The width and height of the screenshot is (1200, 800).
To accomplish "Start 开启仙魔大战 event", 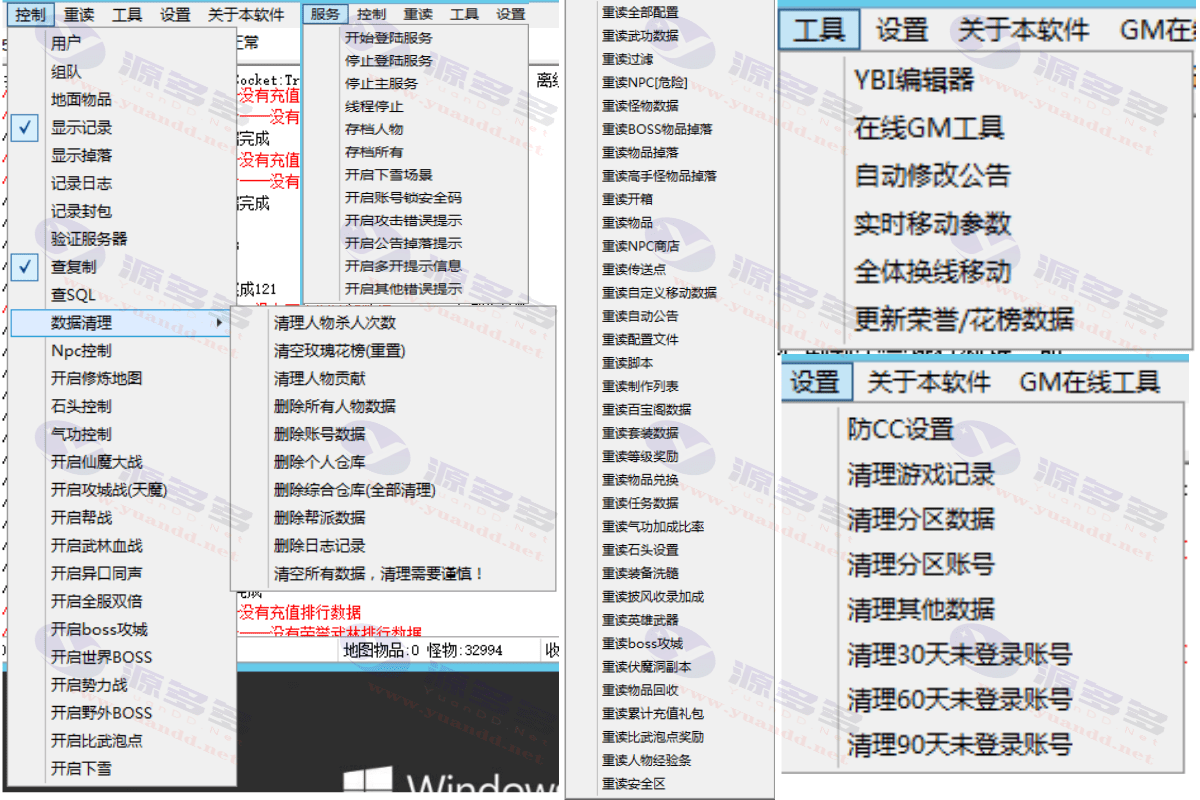I will click(96, 462).
